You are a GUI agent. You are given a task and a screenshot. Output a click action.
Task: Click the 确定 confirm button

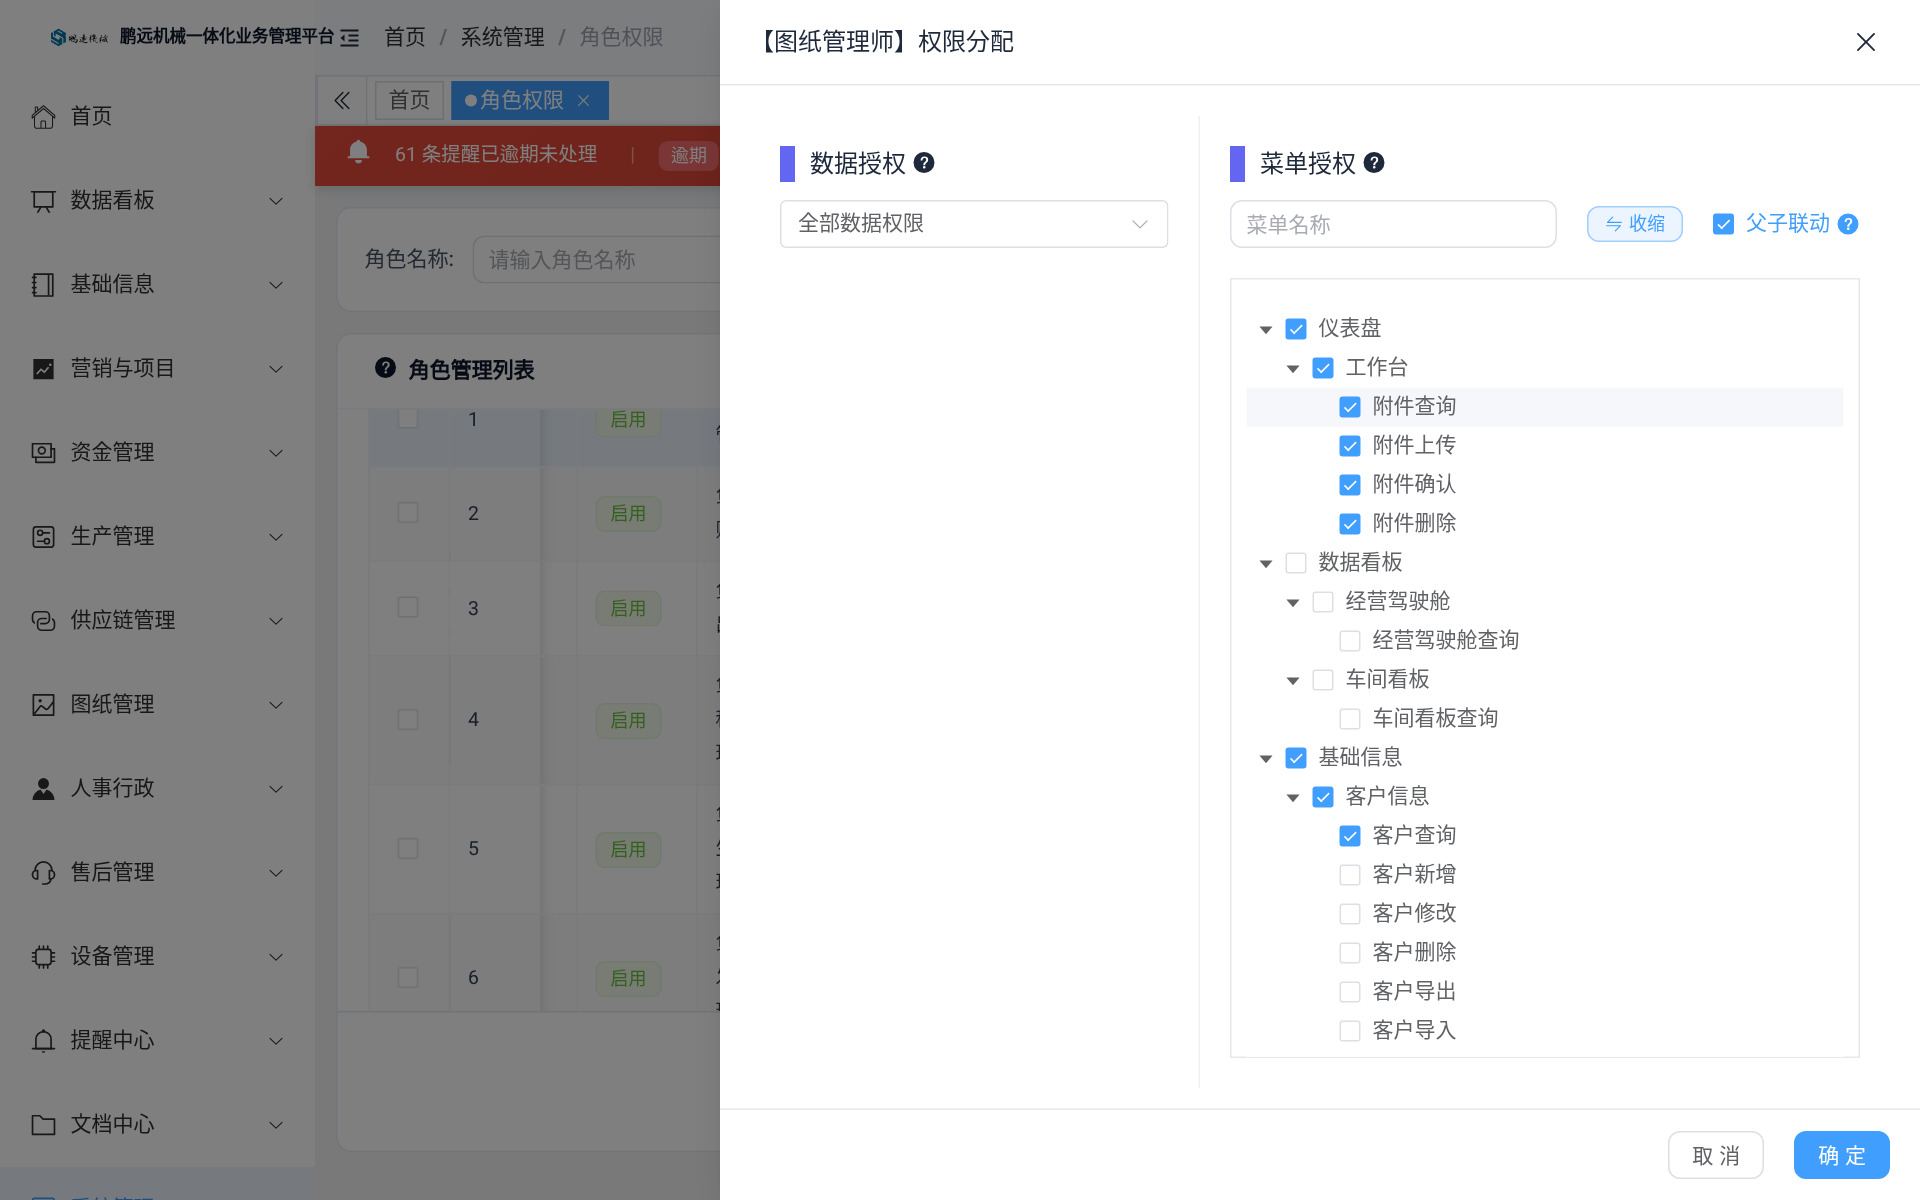tap(1842, 1155)
